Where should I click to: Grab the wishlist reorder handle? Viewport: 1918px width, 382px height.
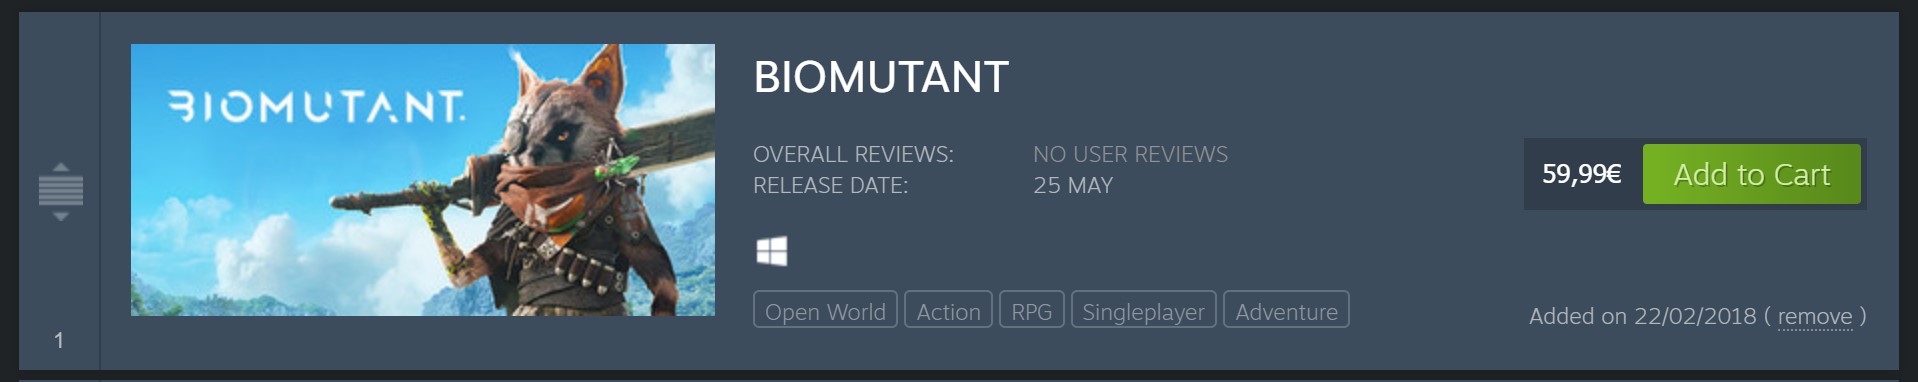point(60,190)
